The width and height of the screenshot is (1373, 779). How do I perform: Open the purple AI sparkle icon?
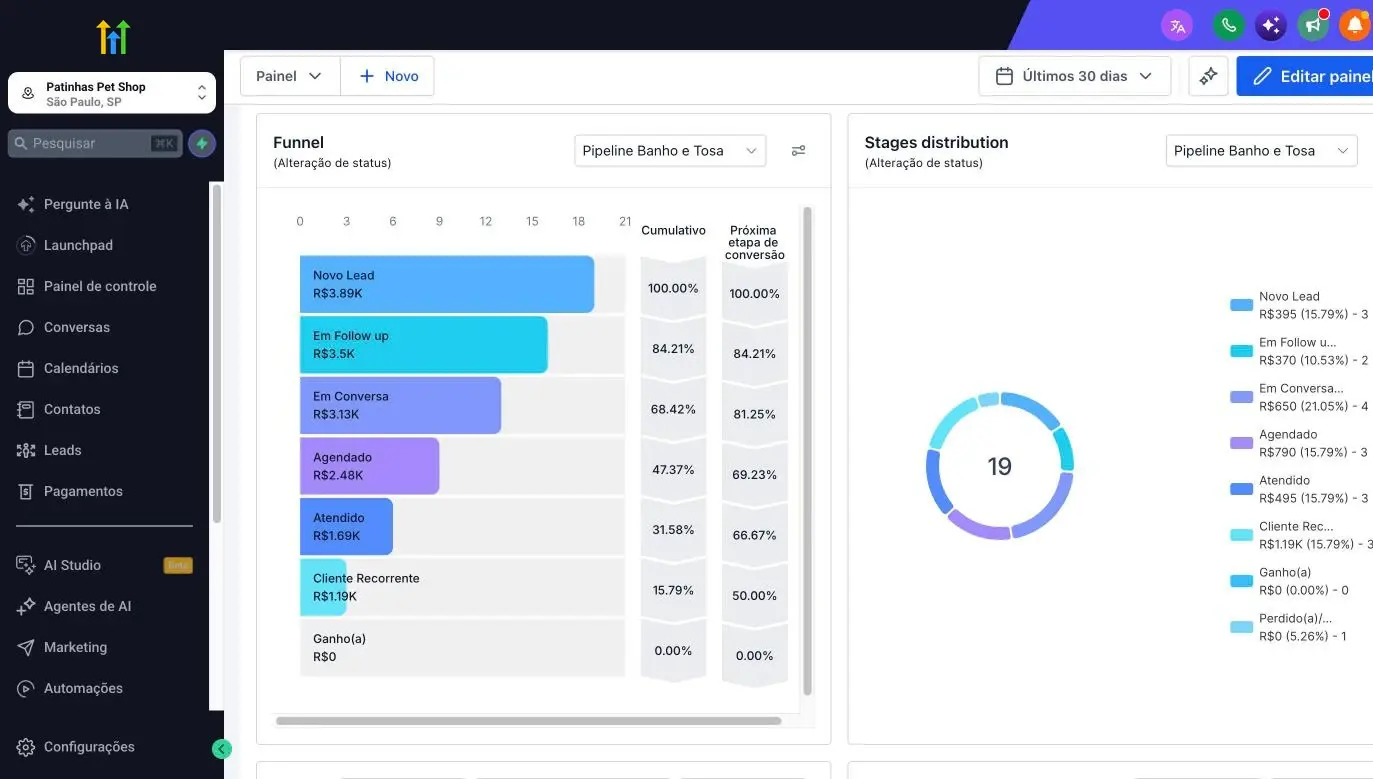pyautogui.click(x=1271, y=26)
